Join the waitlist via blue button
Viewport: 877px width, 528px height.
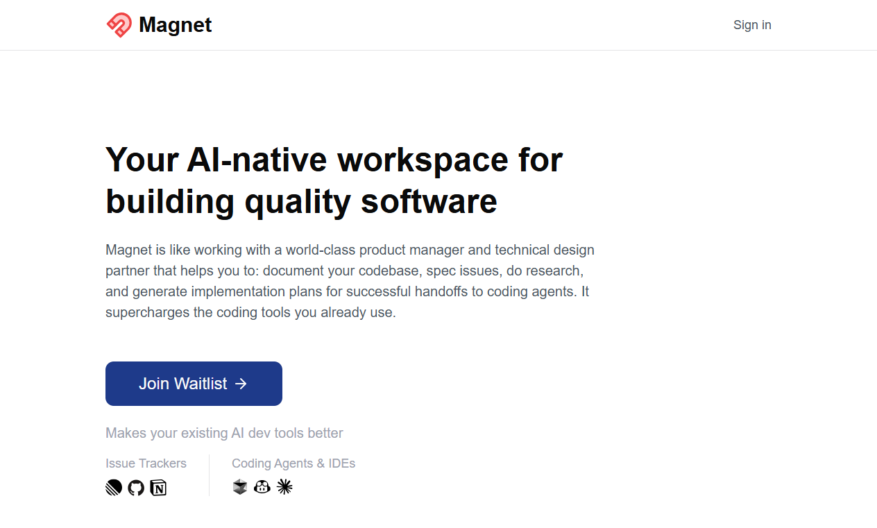(x=194, y=384)
